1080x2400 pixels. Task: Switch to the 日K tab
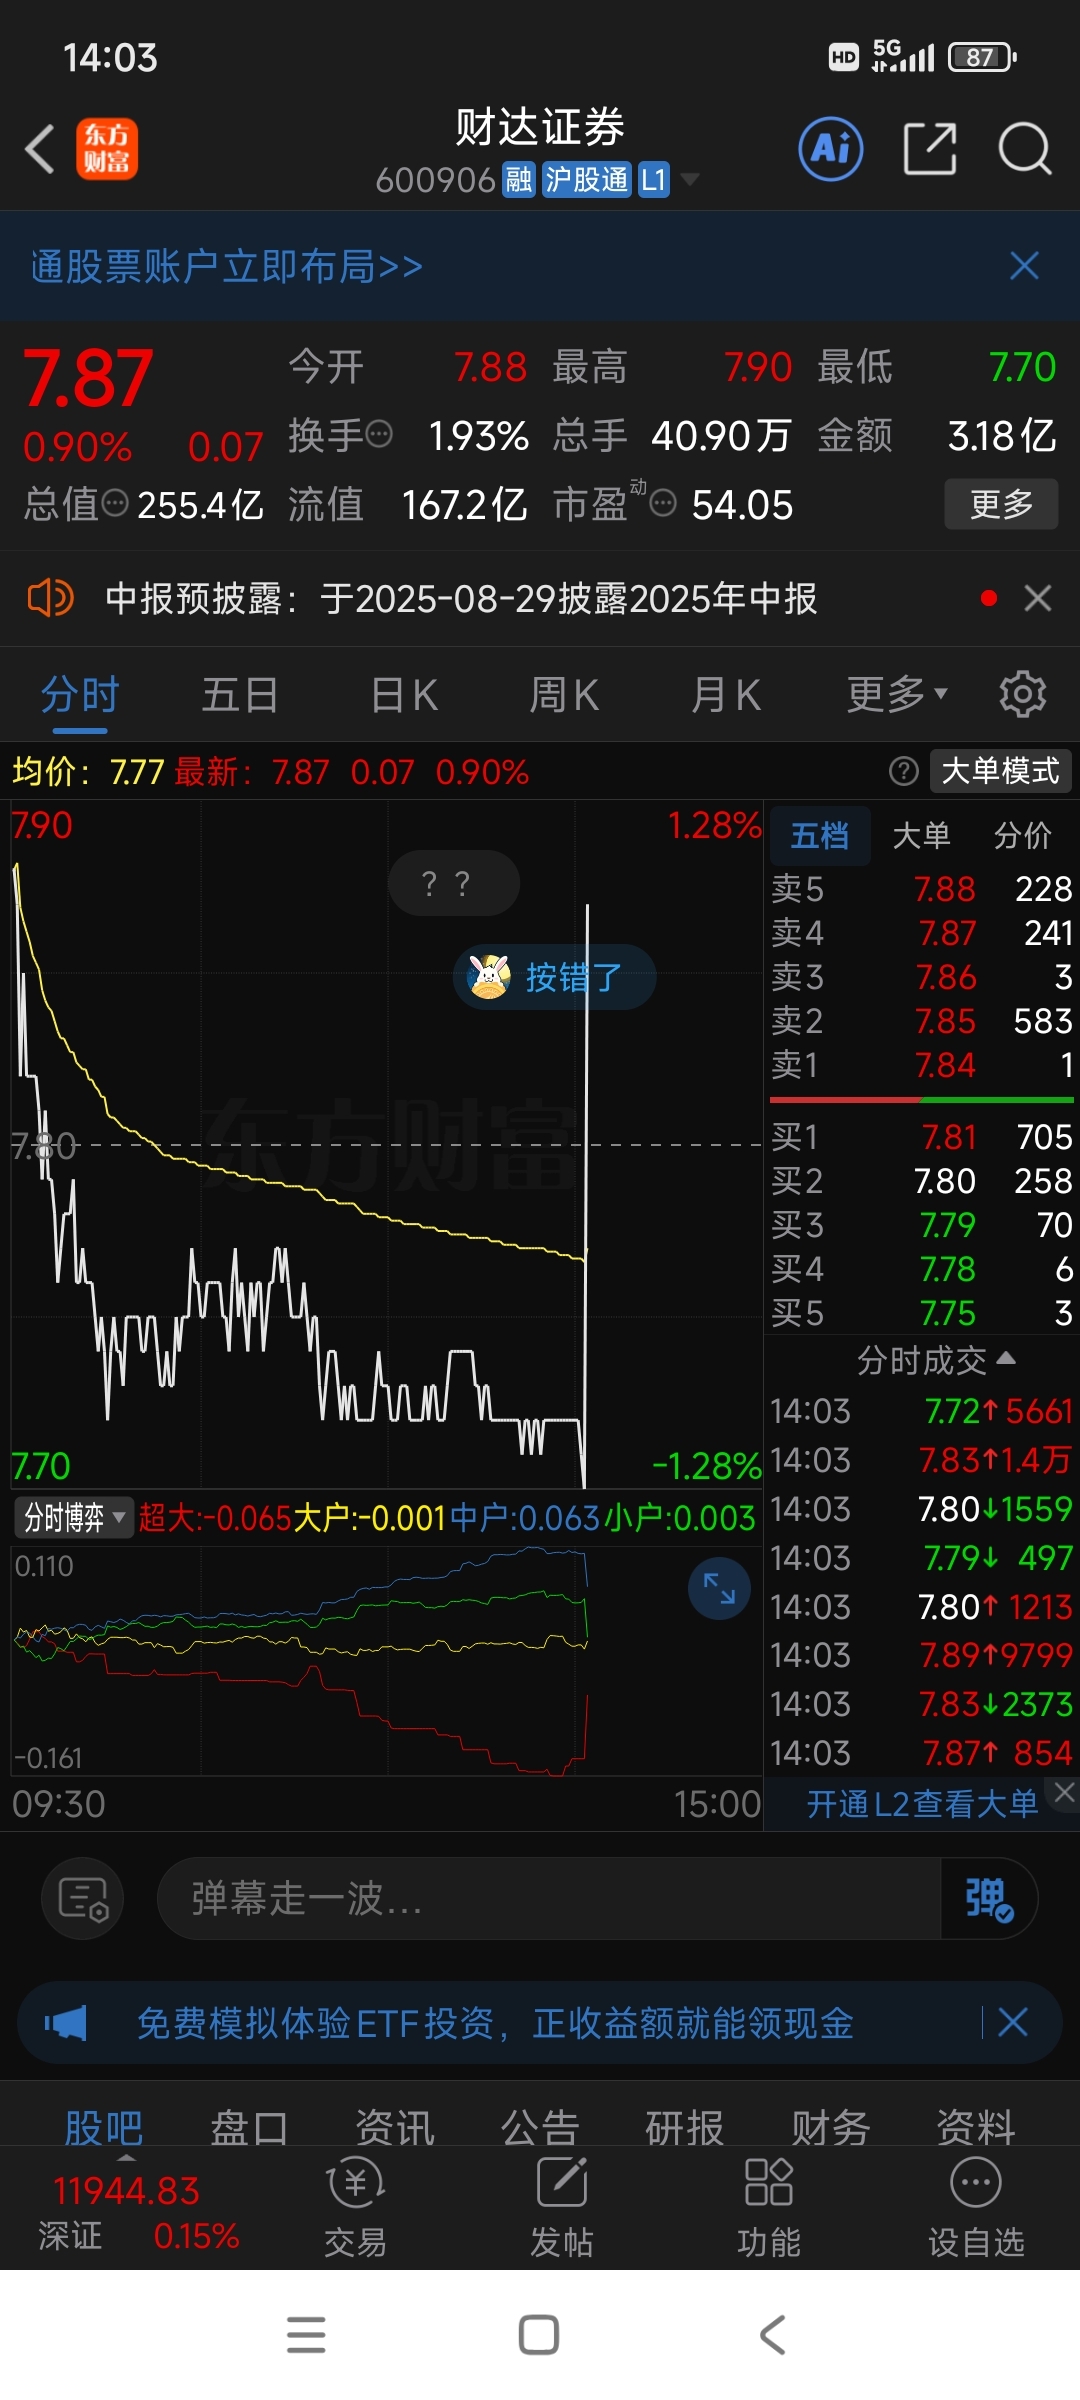pos(404,694)
